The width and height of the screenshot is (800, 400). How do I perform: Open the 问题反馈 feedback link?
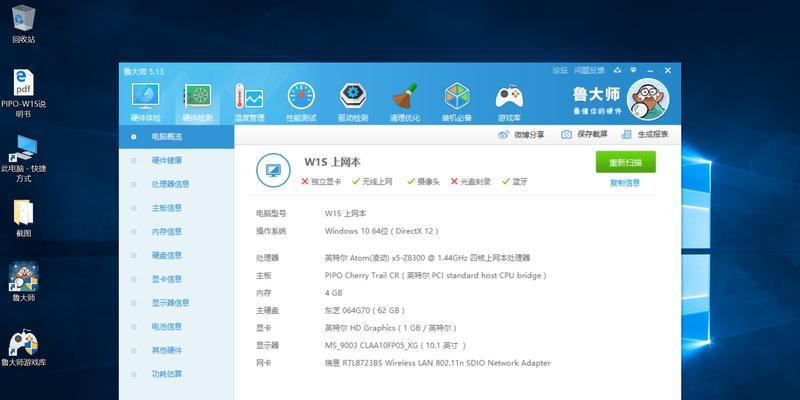589,70
